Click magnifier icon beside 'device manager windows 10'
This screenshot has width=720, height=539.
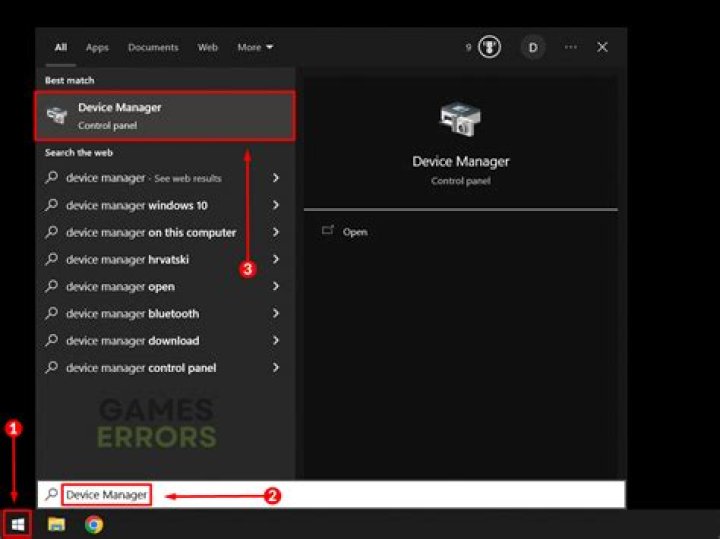51,205
